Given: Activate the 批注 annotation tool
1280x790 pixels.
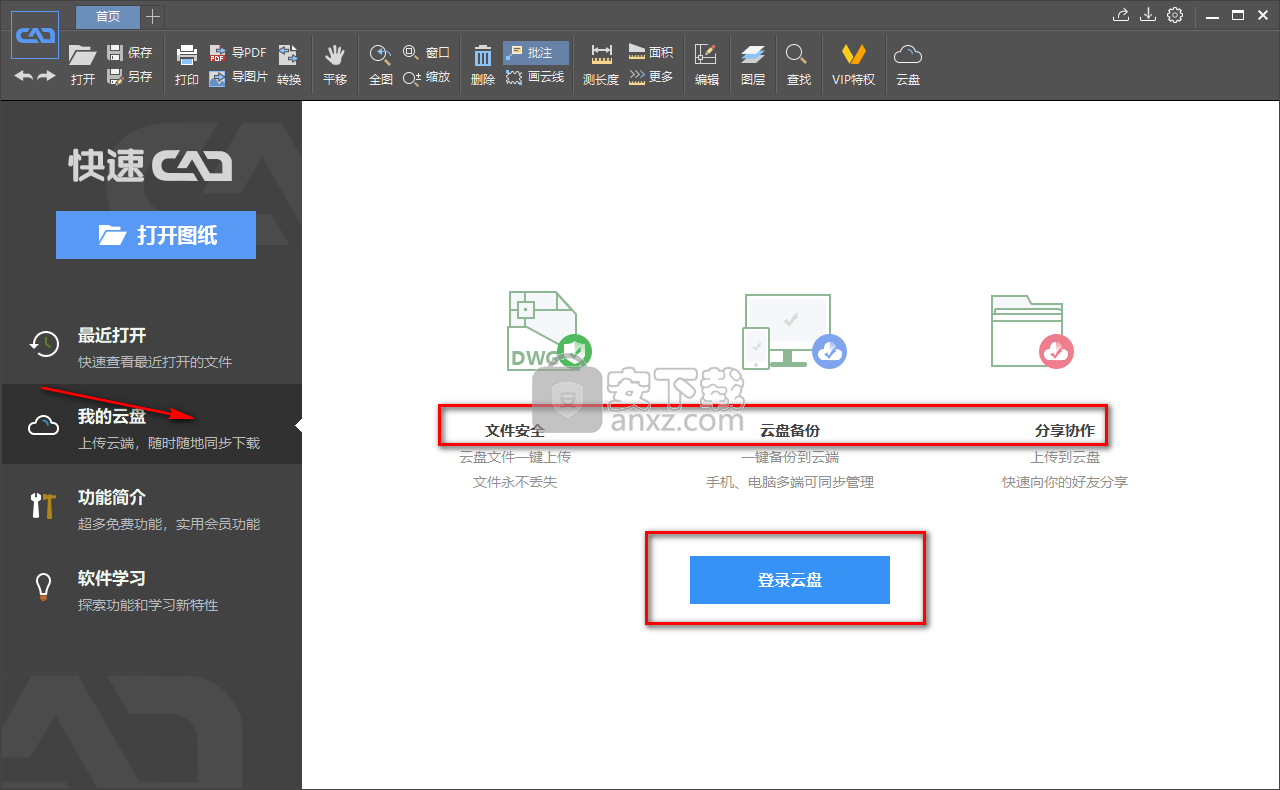Looking at the screenshot, I should 536,53.
